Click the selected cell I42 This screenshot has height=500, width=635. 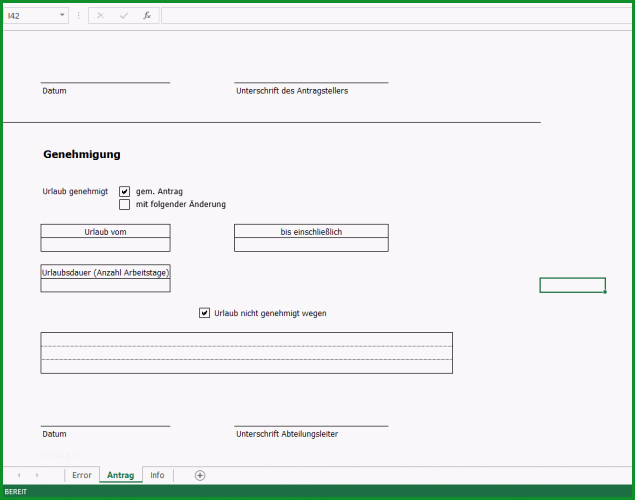coord(573,285)
